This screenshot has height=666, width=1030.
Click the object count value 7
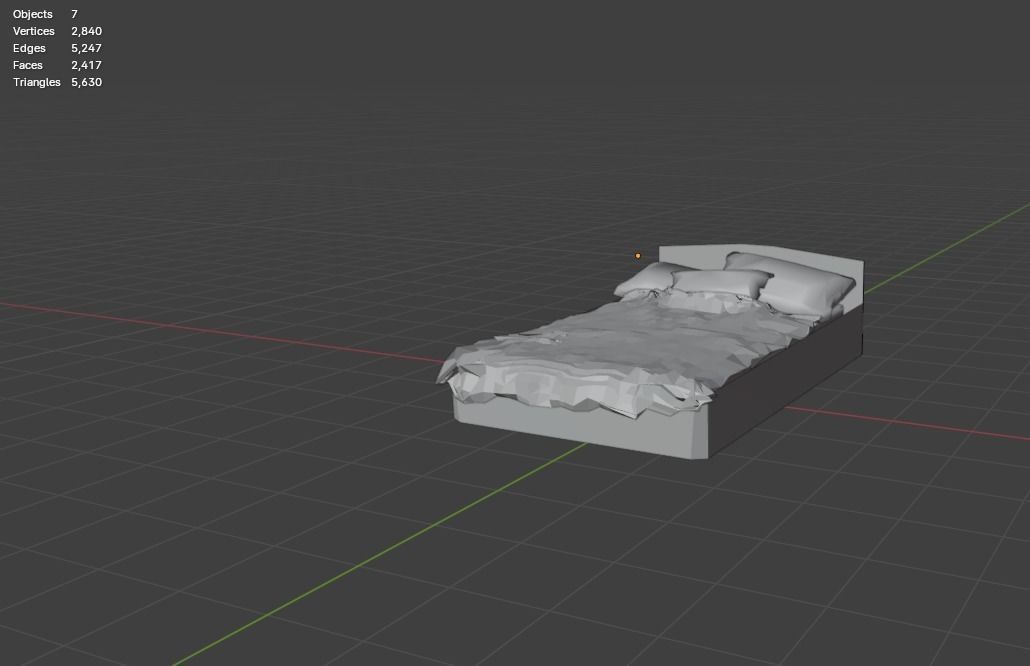pyautogui.click(x=74, y=14)
